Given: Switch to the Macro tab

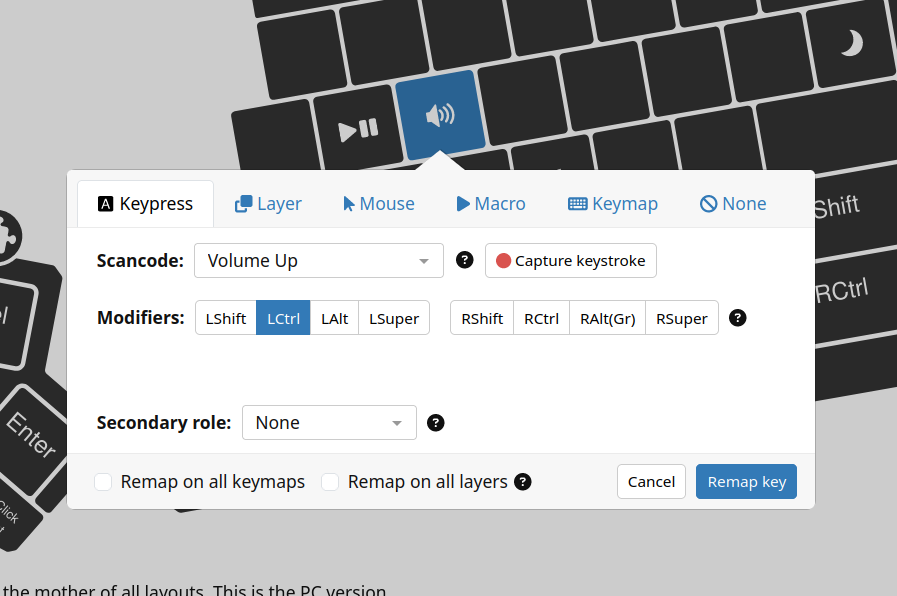Looking at the screenshot, I should pyautogui.click(x=490, y=204).
